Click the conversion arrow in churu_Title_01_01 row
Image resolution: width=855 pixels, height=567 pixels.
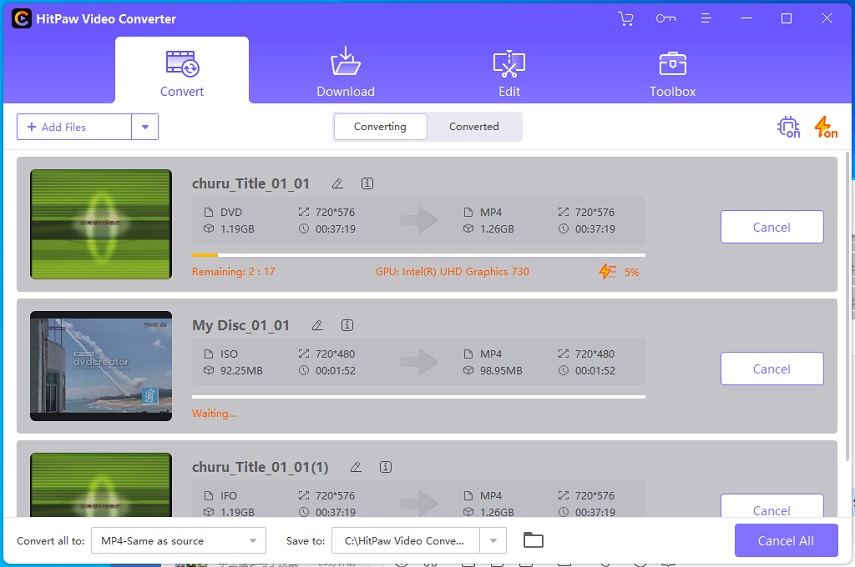(x=419, y=220)
